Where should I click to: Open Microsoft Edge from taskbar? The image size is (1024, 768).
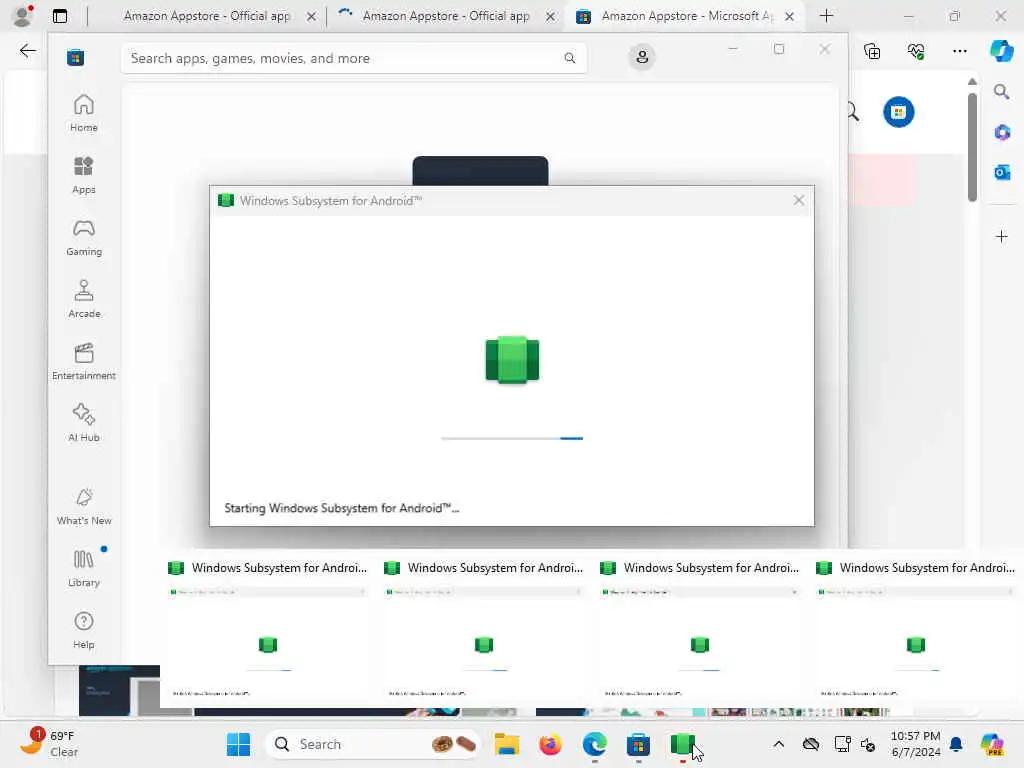tap(594, 744)
